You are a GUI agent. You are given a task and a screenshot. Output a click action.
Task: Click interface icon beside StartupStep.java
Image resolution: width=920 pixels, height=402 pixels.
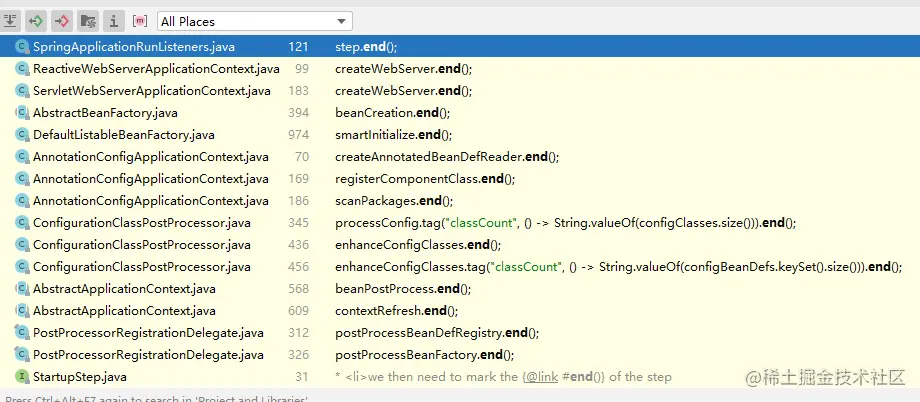click(22, 377)
